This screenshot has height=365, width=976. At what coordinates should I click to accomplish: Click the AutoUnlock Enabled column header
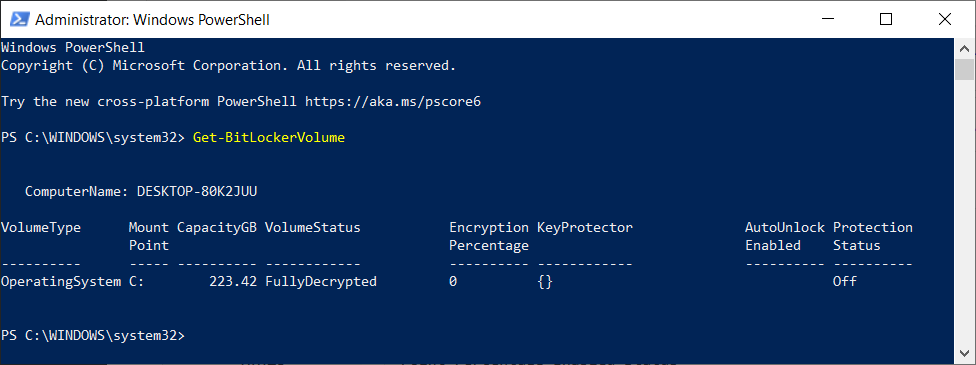[784, 236]
